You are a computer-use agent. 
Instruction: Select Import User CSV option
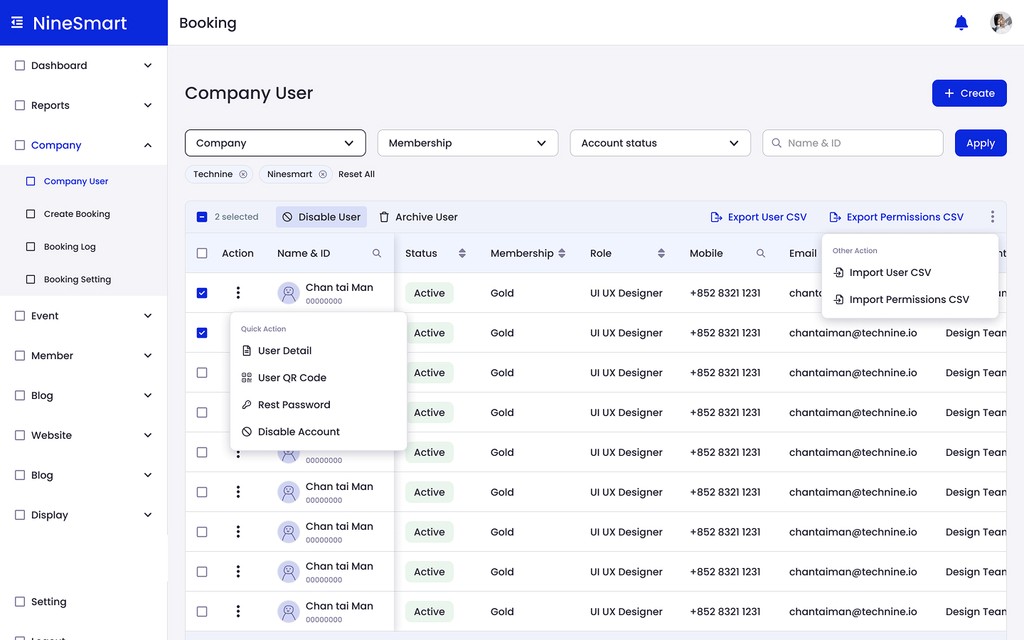click(889, 273)
